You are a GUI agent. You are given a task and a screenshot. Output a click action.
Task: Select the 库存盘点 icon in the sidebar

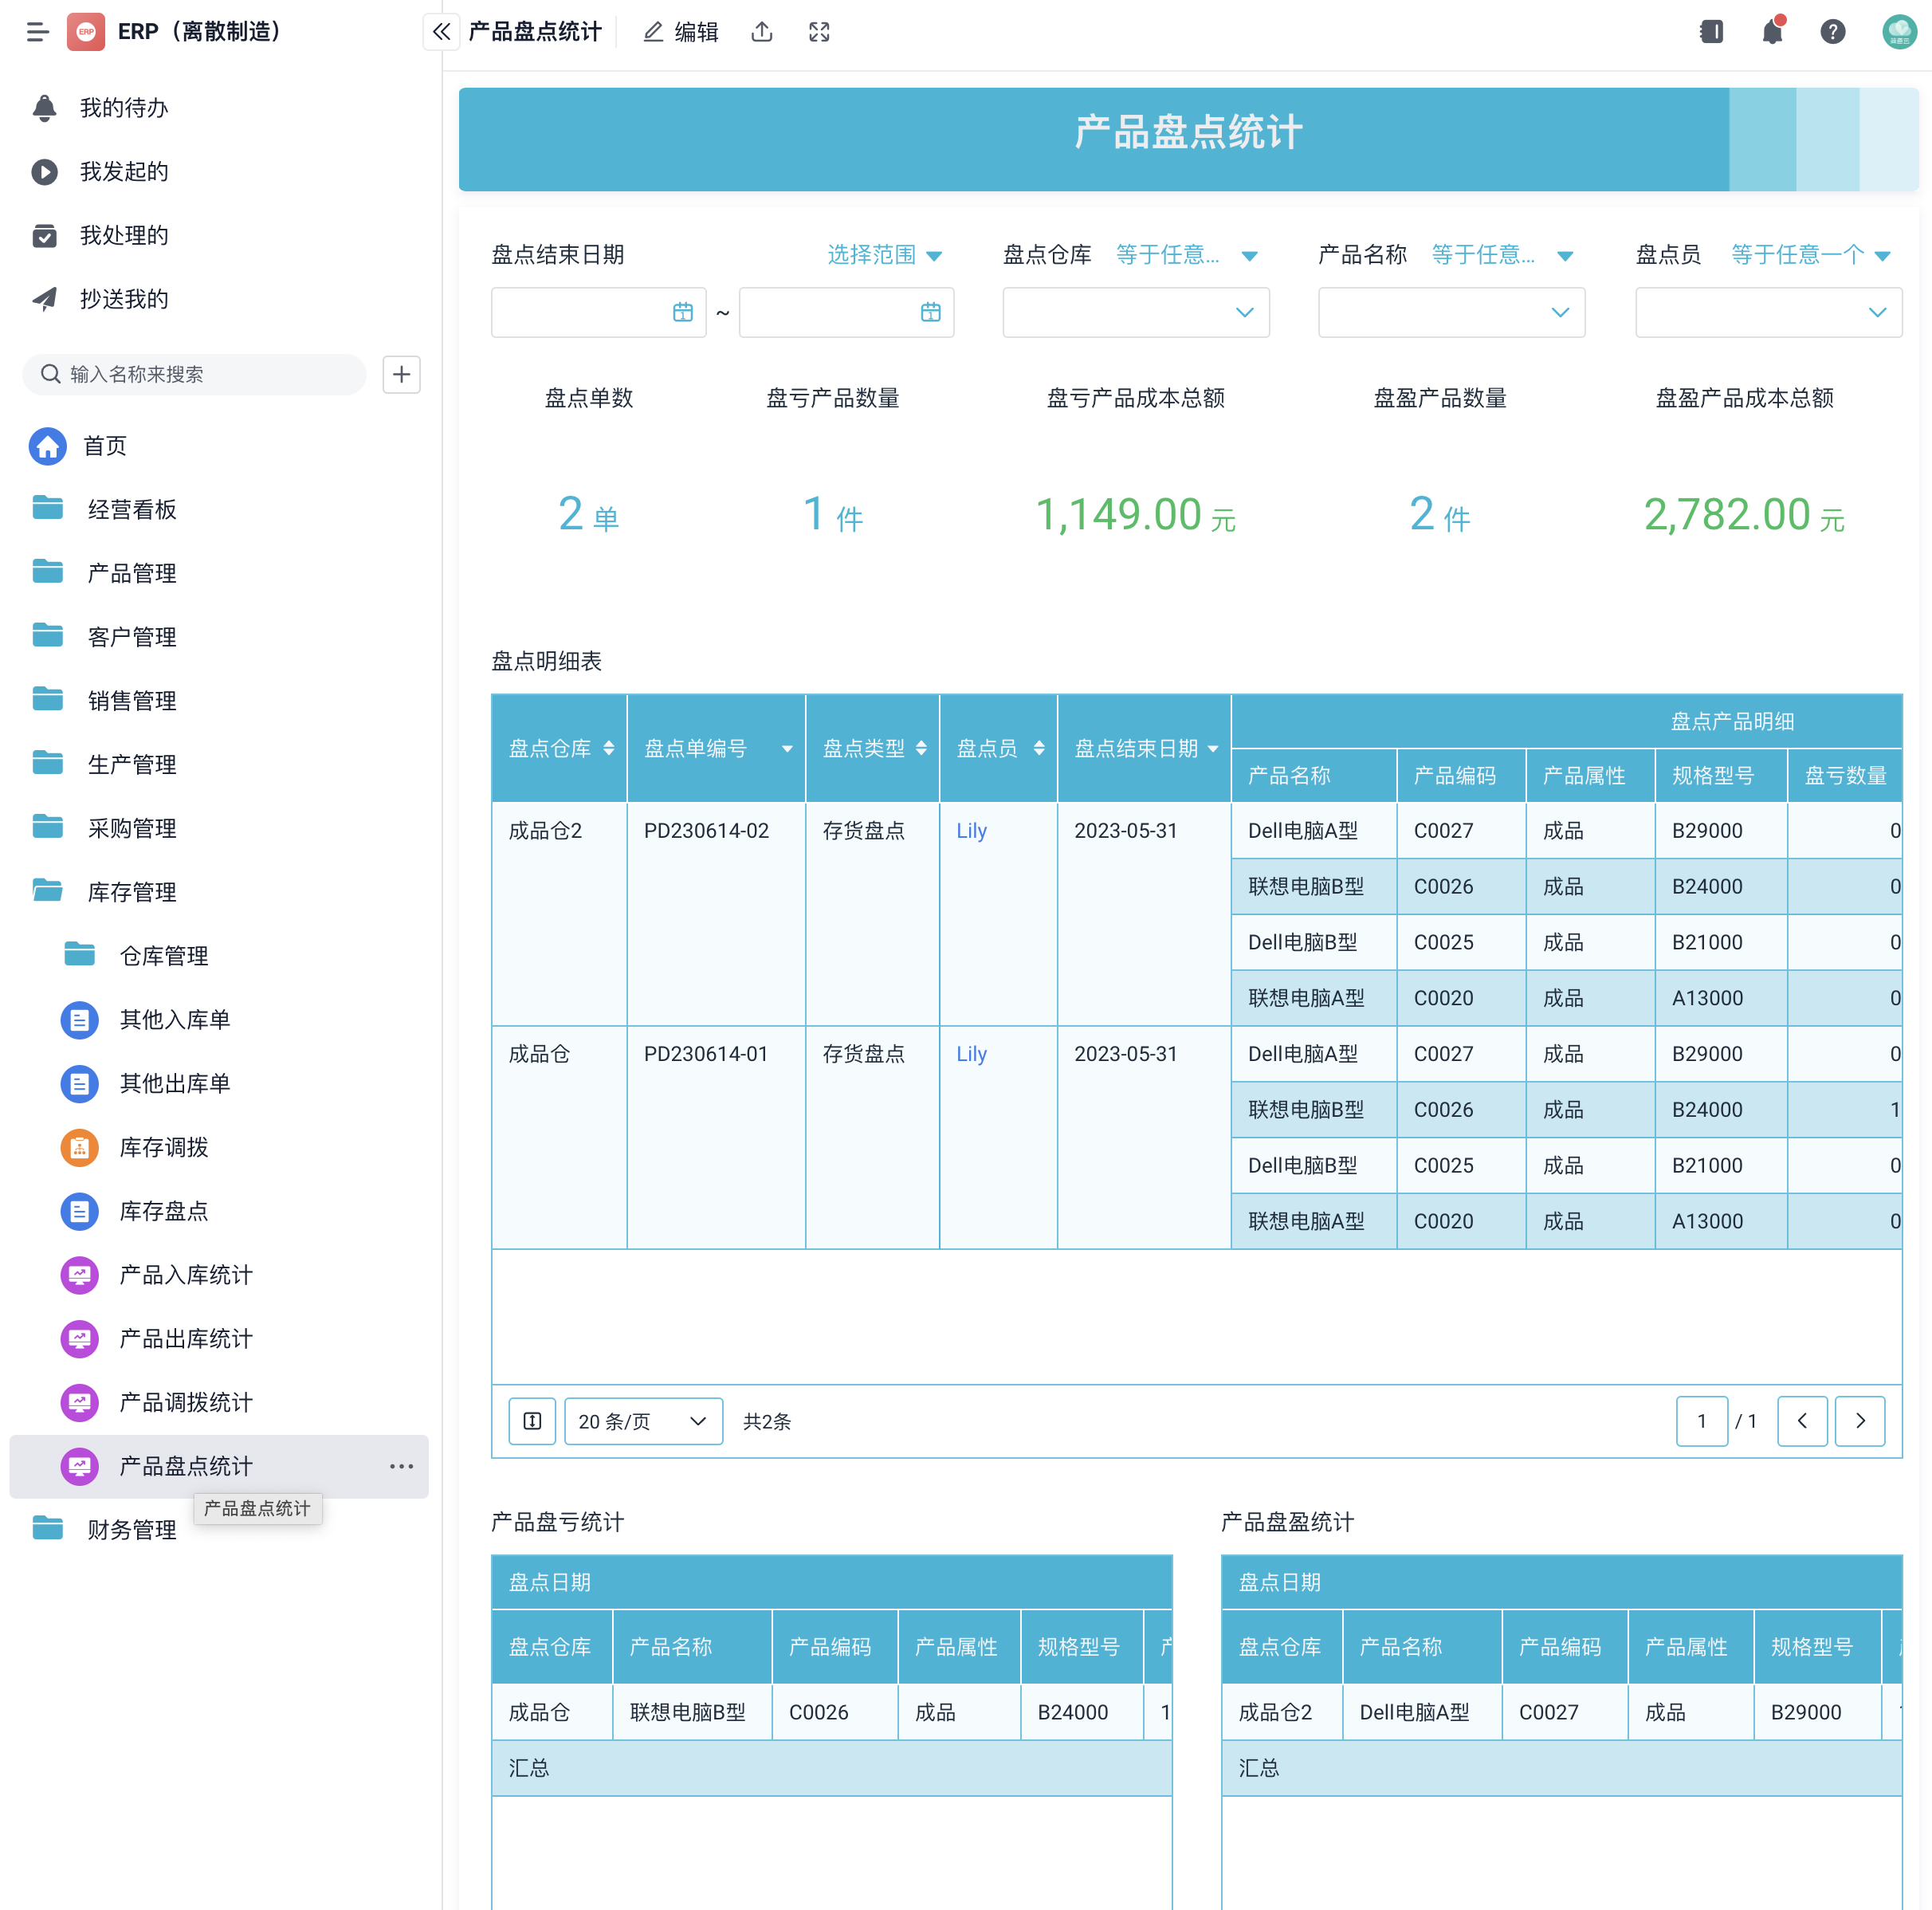tap(80, 1211)
